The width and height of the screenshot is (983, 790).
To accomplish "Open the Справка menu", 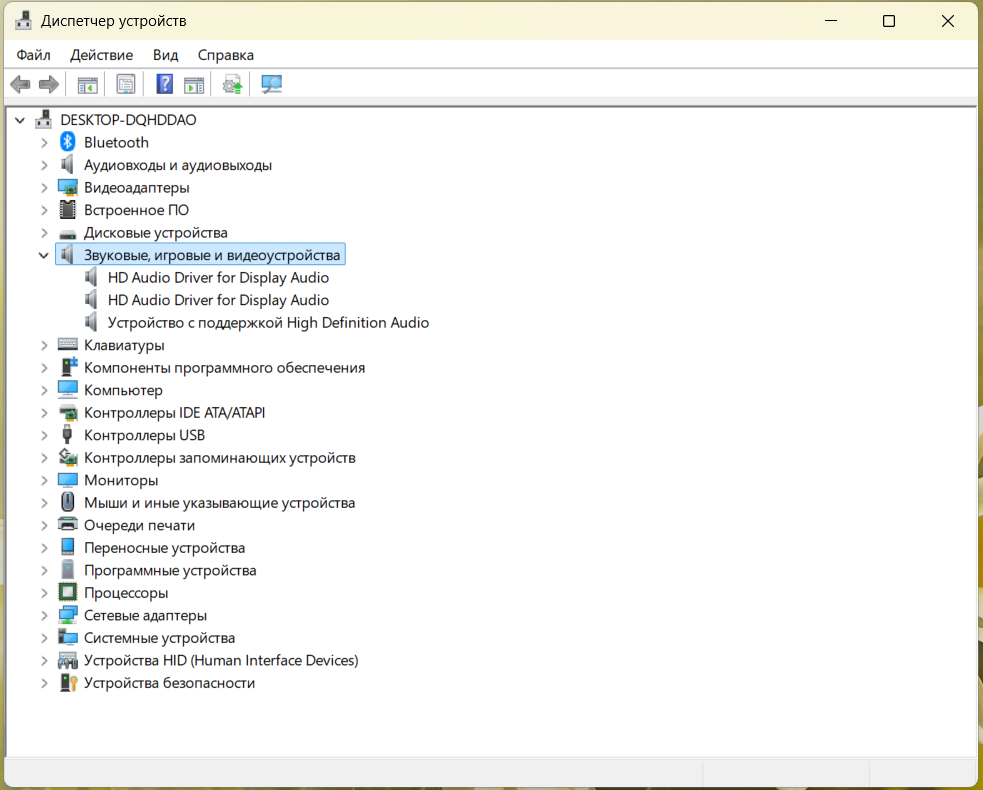I will coord(226,55).
